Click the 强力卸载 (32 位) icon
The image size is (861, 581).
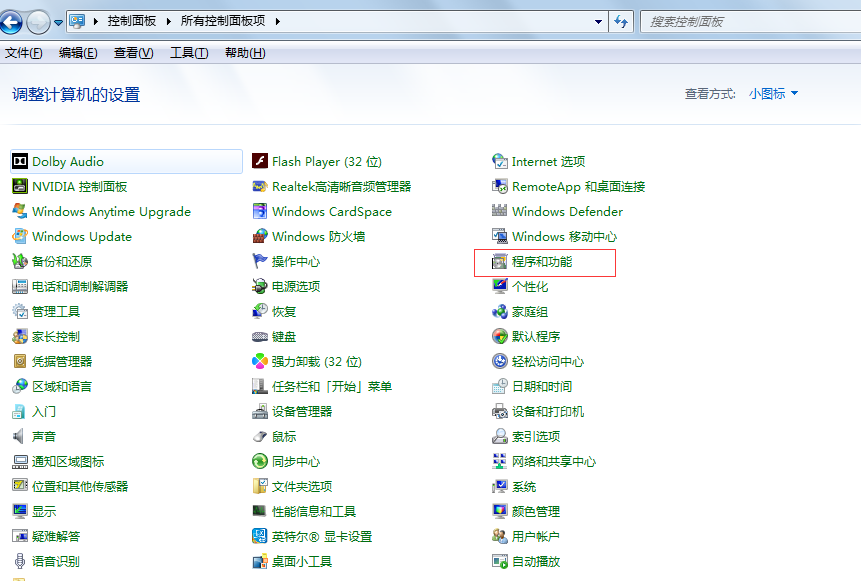(x=260, y=362)
